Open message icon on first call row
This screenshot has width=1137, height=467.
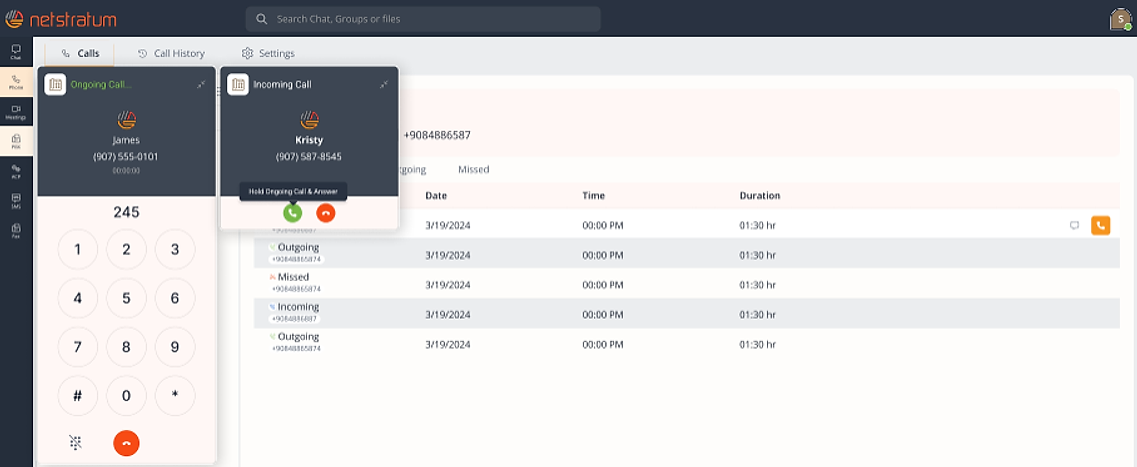coord(1075,226)
